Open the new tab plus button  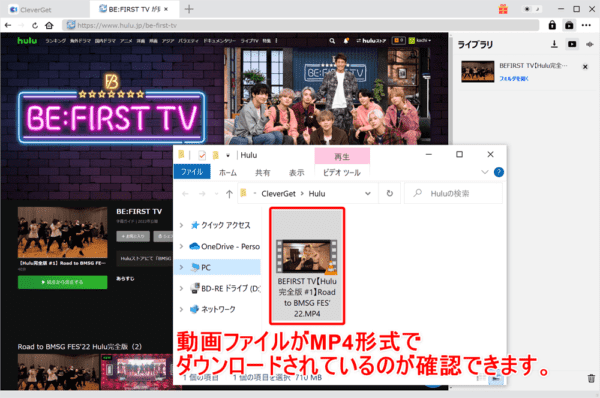click(189, 9)
